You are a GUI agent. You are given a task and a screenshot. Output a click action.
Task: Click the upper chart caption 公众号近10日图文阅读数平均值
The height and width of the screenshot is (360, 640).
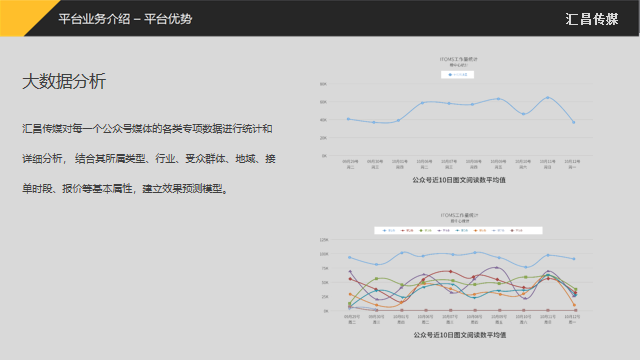[x=459, y=180]
